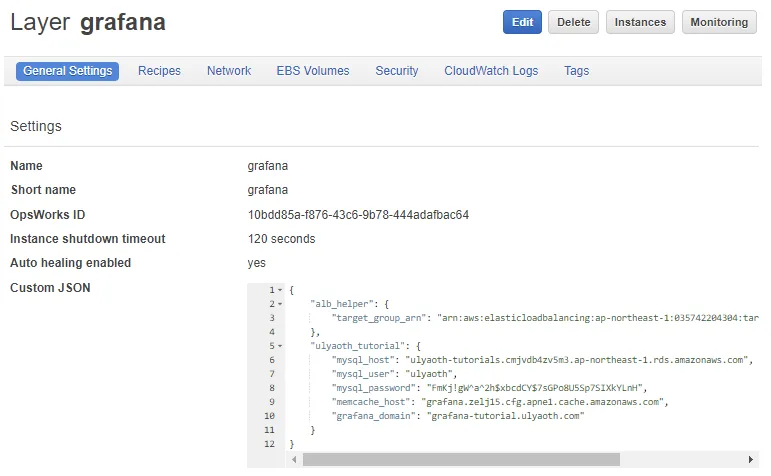Screen dimensions: 771x476
Task: Fold the ulyaoth_tutorial block at line 5
Action: point(279,346)
